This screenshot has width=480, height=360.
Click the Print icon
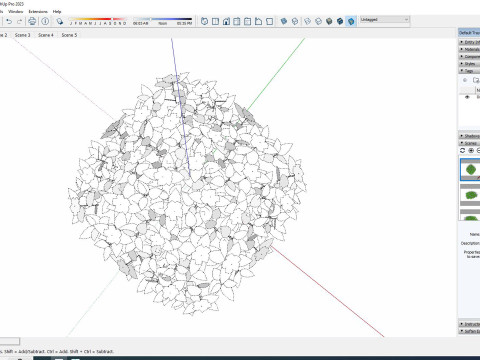tap(32, 21)
